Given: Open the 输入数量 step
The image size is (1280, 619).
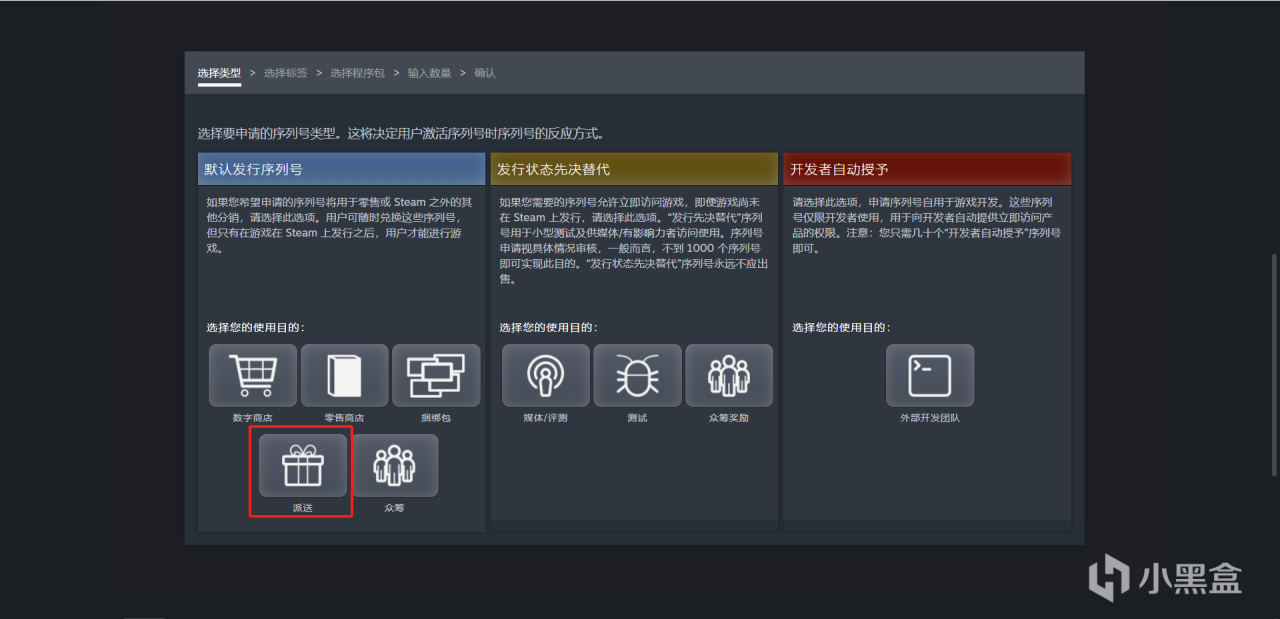Looking at the screenshot, I should (429, 73).
